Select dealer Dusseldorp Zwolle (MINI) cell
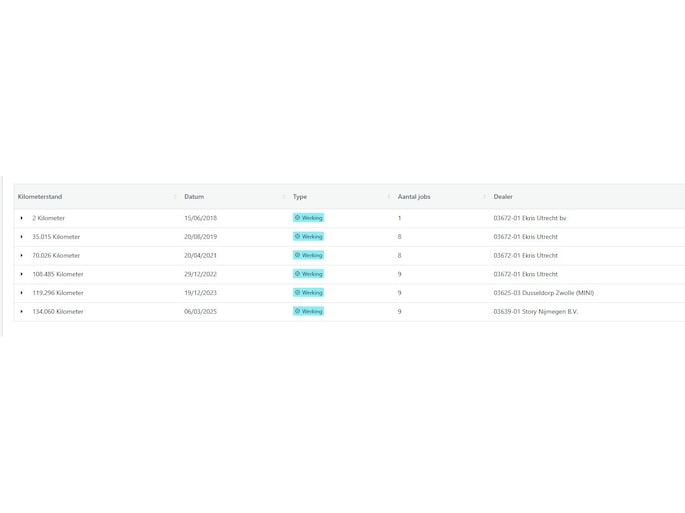This screenshot has height=513, width=685. [543, 293]
